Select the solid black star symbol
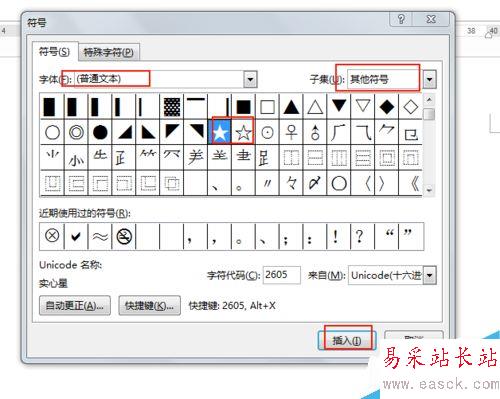The height and width of the screenshot is (399, 500). click(220, 132)
